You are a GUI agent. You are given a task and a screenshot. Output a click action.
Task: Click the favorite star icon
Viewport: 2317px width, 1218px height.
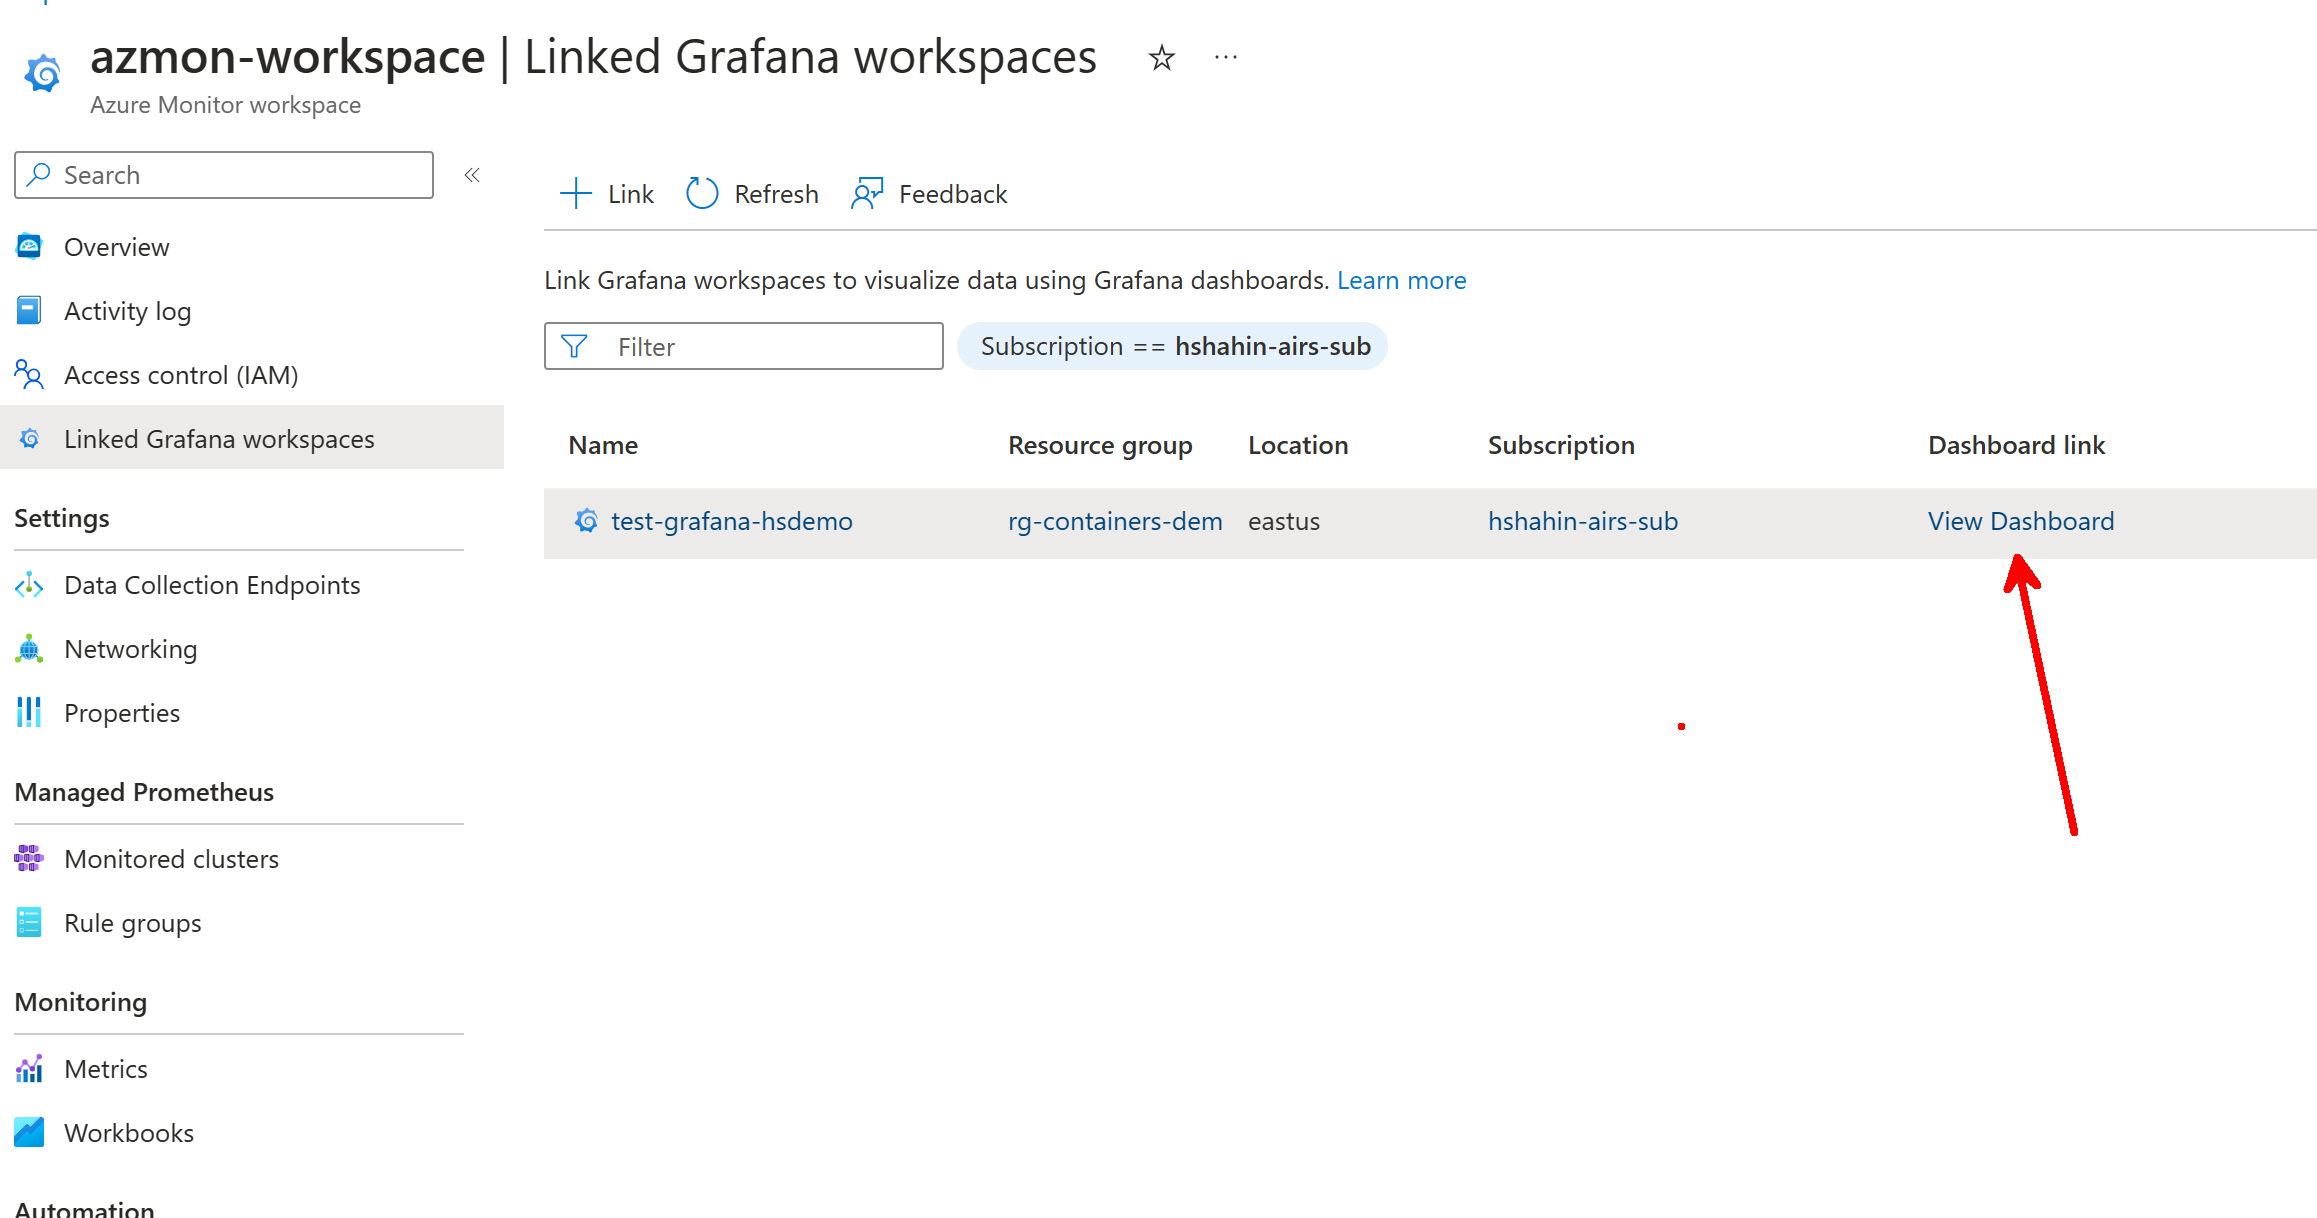(1161, 58)
